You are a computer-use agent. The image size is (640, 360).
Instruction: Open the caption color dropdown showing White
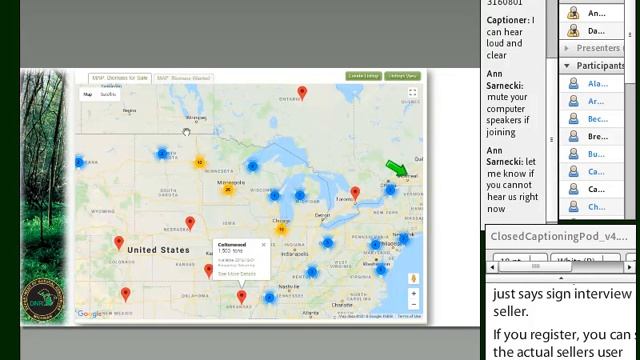point(585,258)
